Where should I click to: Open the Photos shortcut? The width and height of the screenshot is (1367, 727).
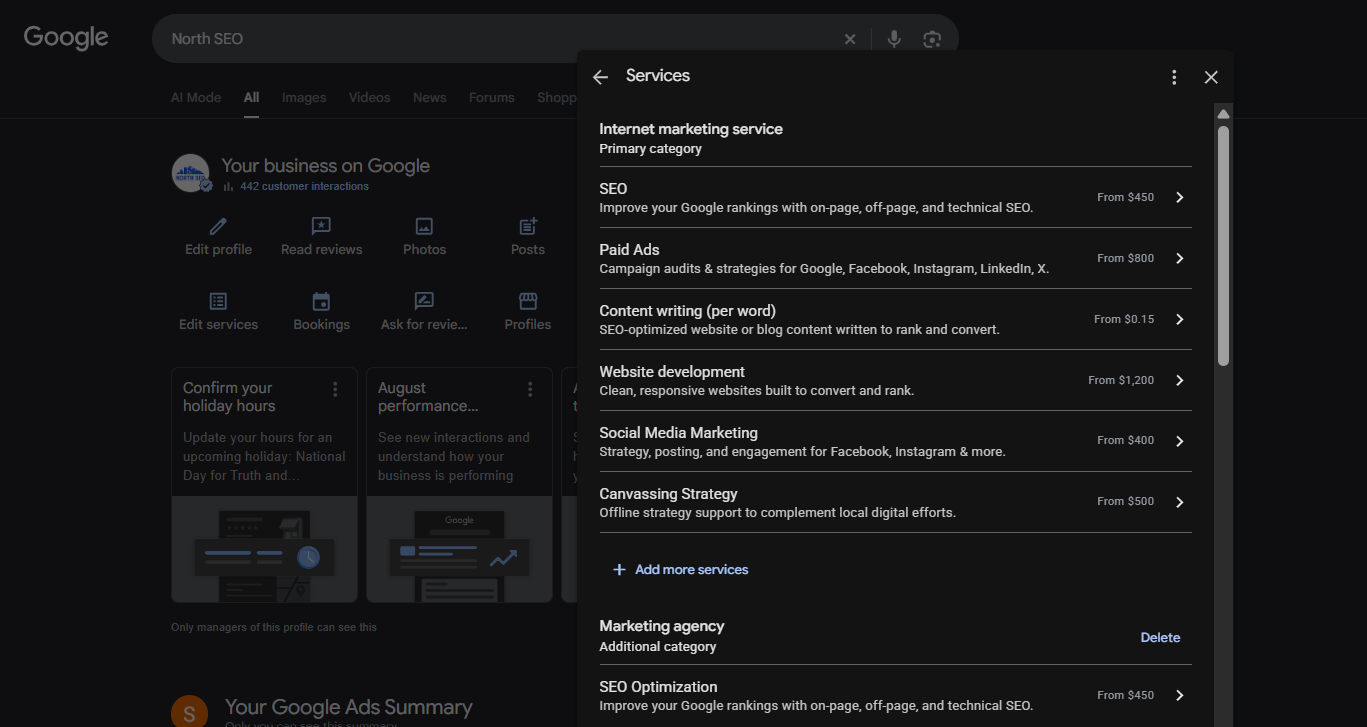click(x=424, y=236)
